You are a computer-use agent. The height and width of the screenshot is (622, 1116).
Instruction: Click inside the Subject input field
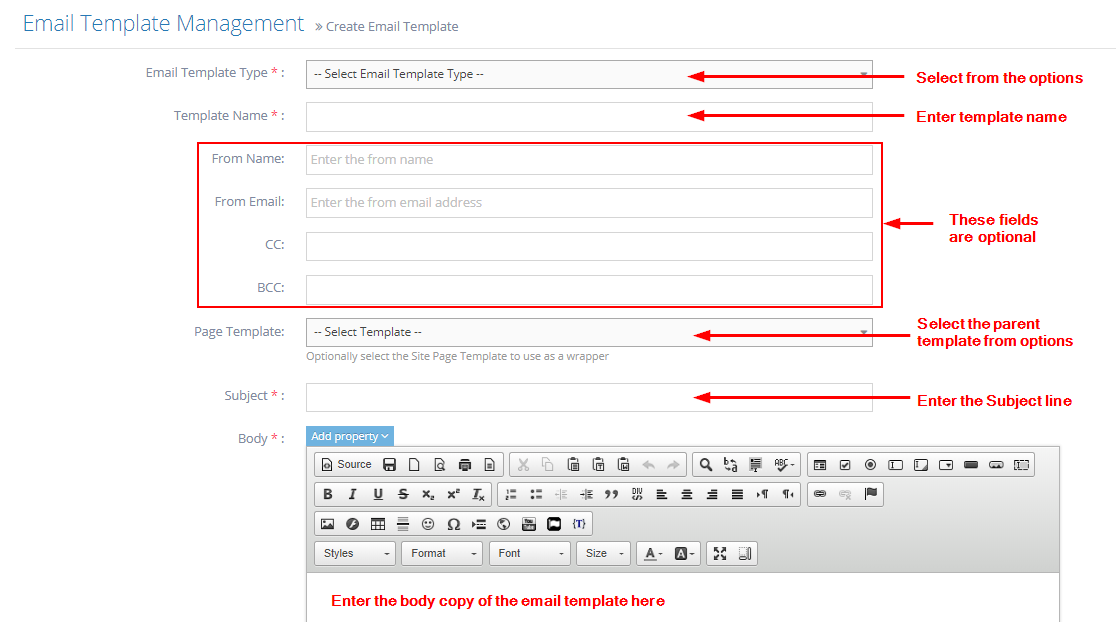tap(588, 397)
